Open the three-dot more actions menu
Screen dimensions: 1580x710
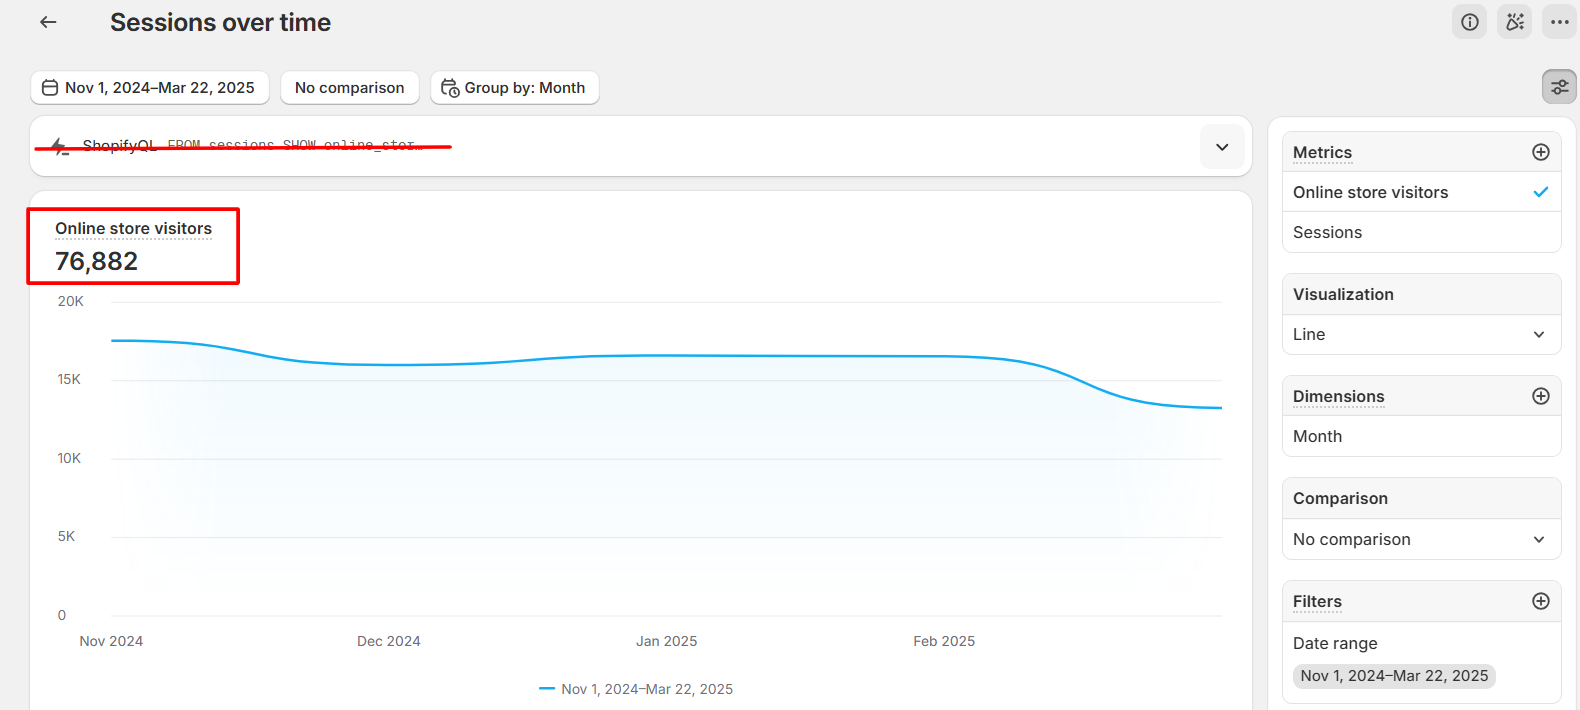[1559, 22]
